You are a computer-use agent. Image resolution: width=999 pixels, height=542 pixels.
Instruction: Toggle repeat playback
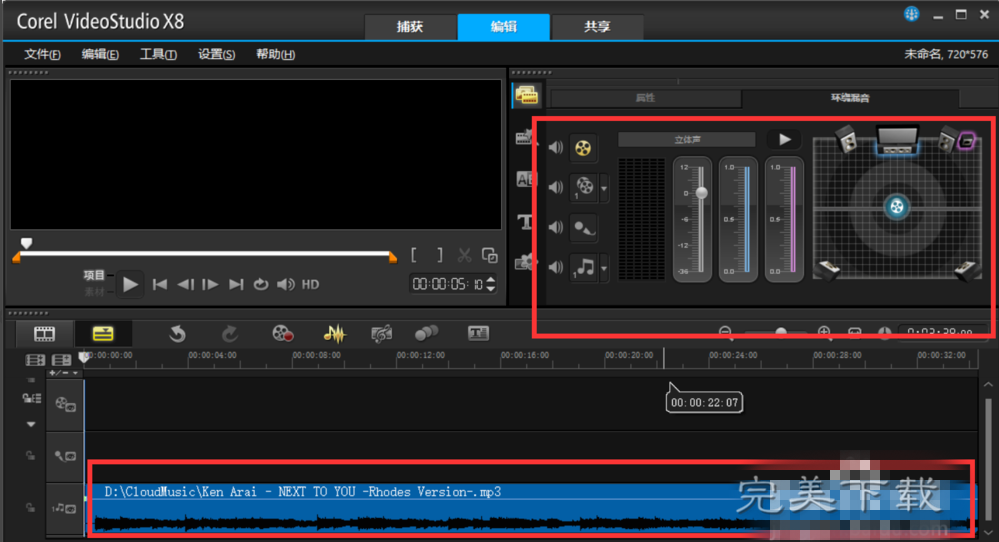[x=261, y=285]
